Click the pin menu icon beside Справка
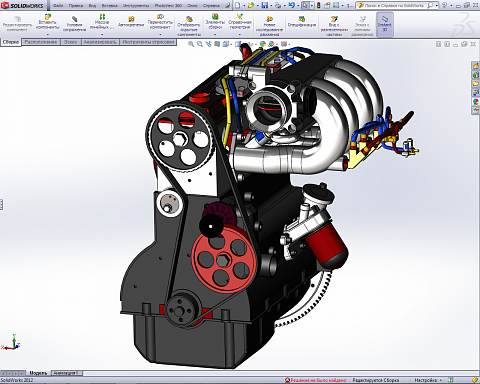This screenshot has width=480, height=384. point(228,5)
